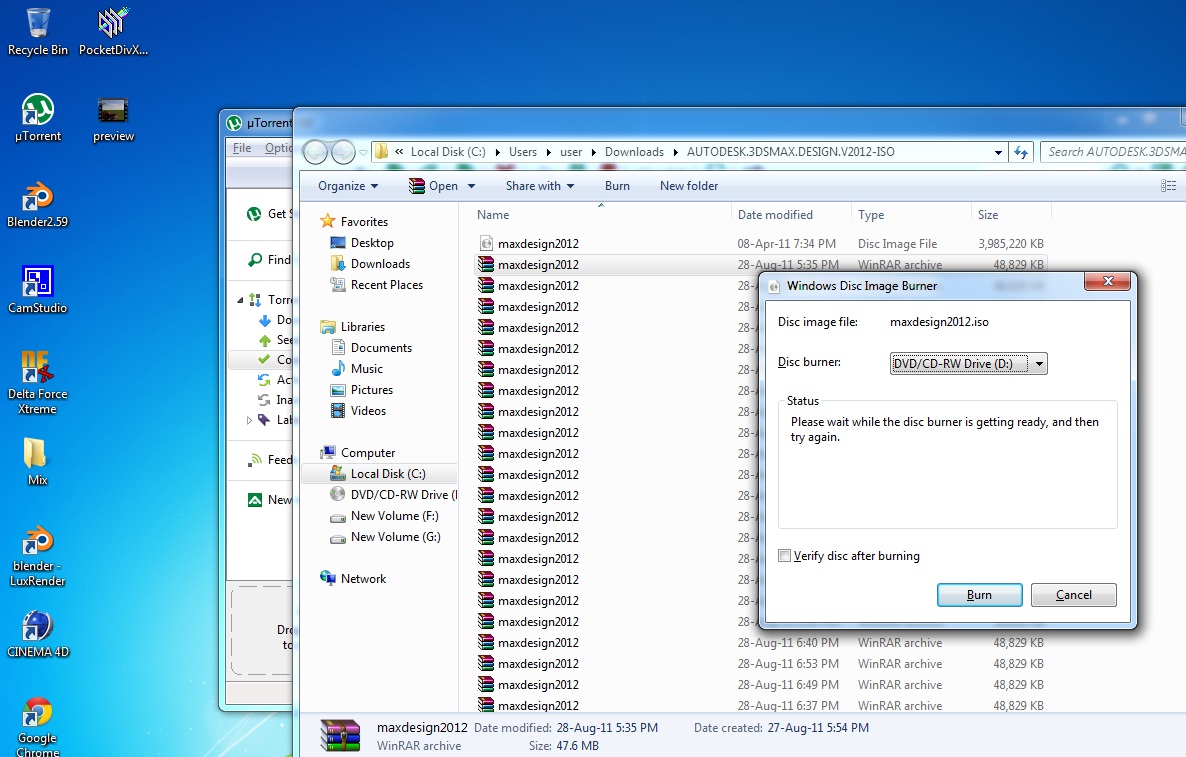Click Local Disk (C:) in address breadcrumb
The height and width of the screenshot is (757, 1186).
448,152
